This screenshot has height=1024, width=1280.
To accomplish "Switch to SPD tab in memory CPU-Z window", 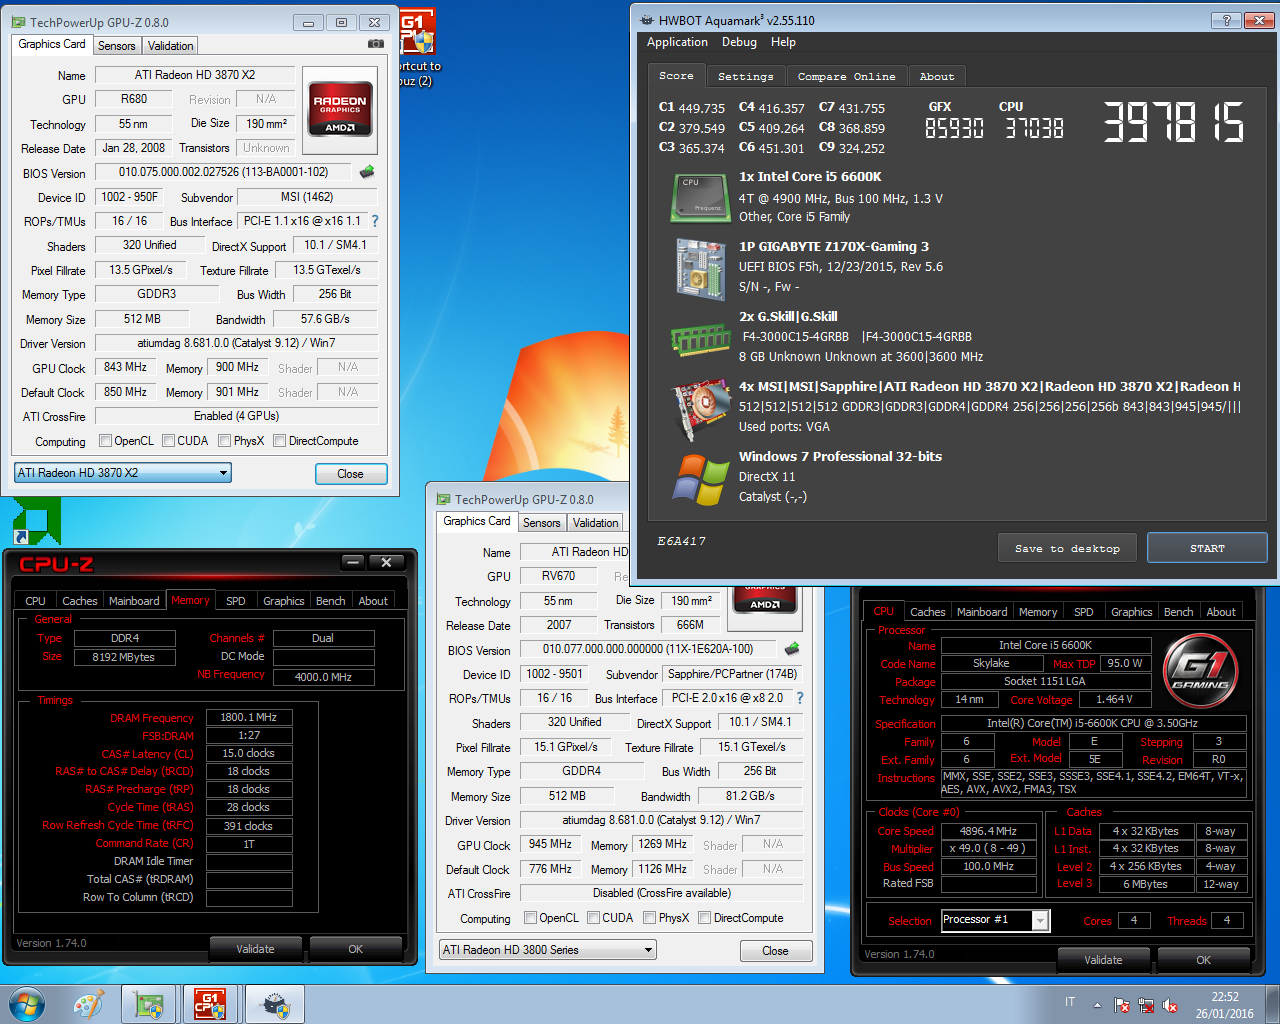I will coord(236,601).
